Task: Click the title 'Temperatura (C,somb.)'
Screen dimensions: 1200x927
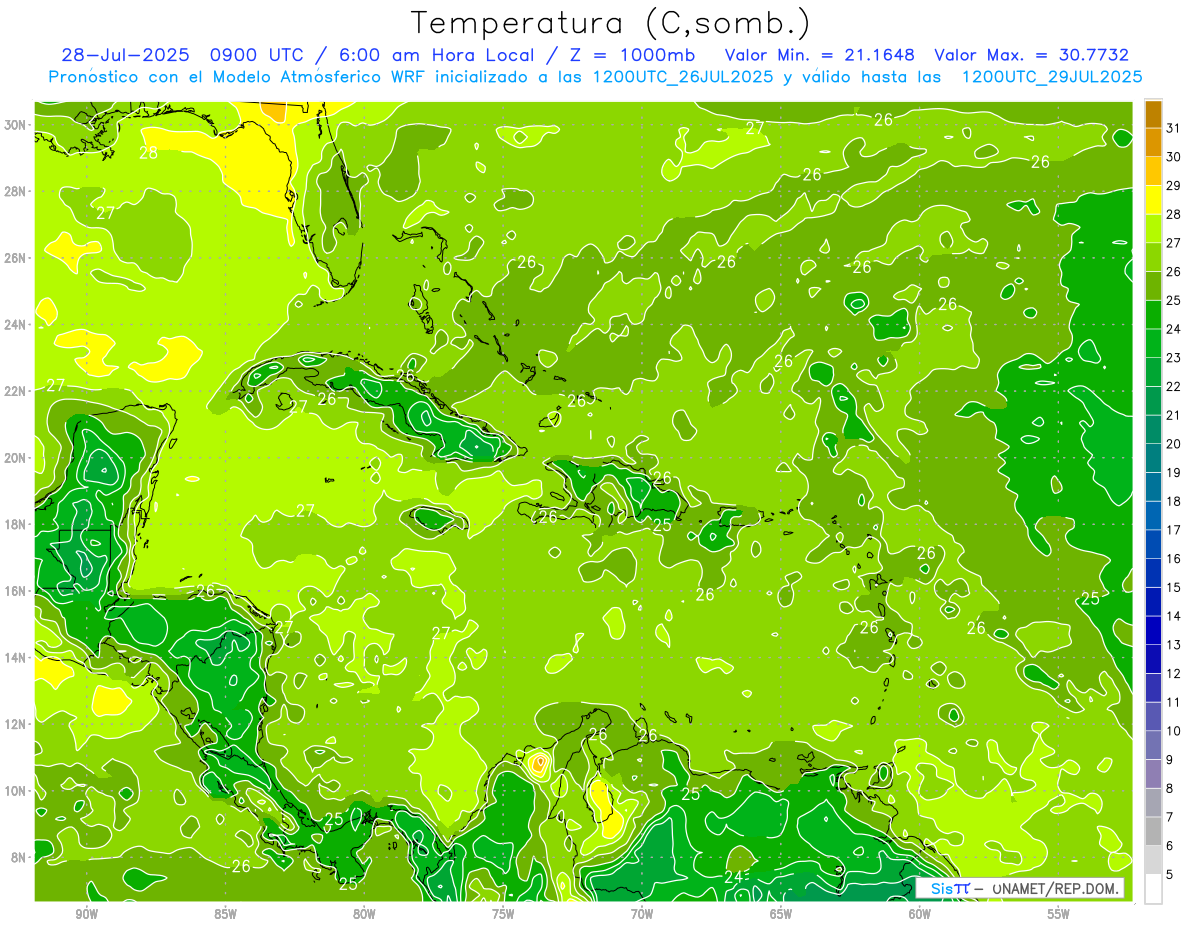Action: [611, 23]
